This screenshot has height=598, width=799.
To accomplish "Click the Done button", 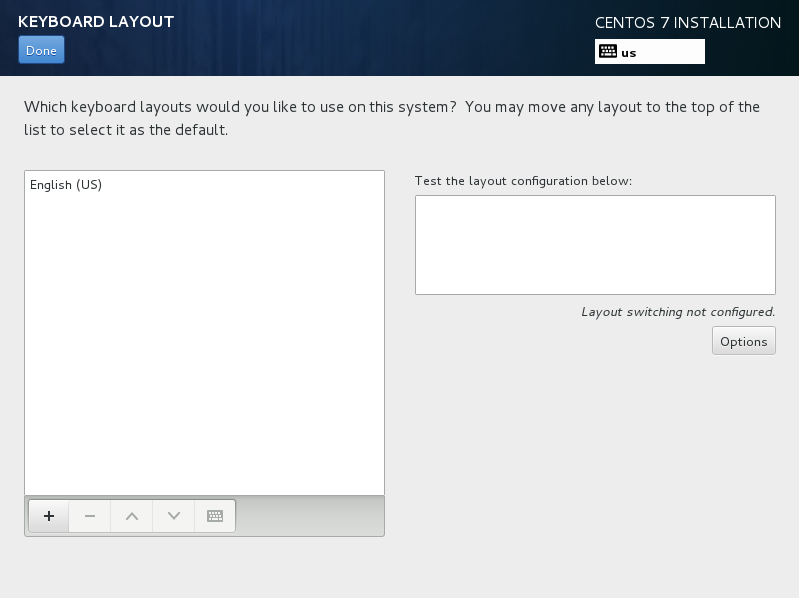I will point(41,50).
